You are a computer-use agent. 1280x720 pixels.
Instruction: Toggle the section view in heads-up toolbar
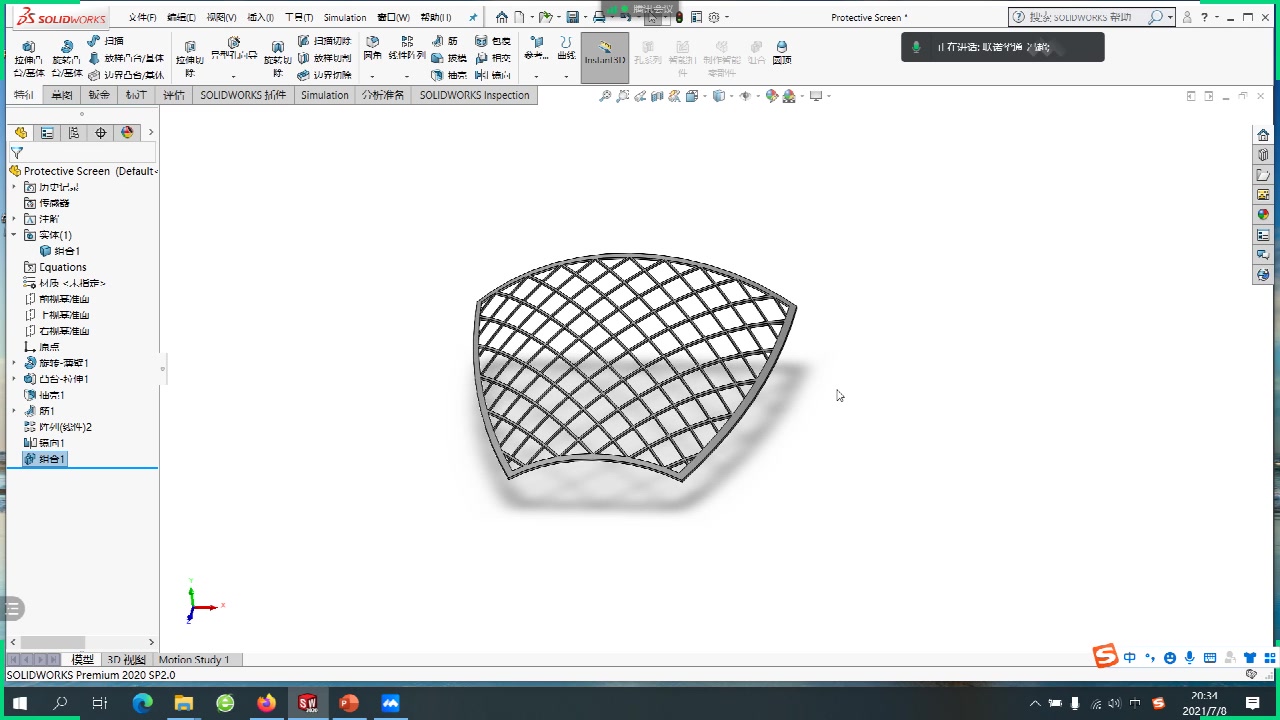[x=658, y=95]
